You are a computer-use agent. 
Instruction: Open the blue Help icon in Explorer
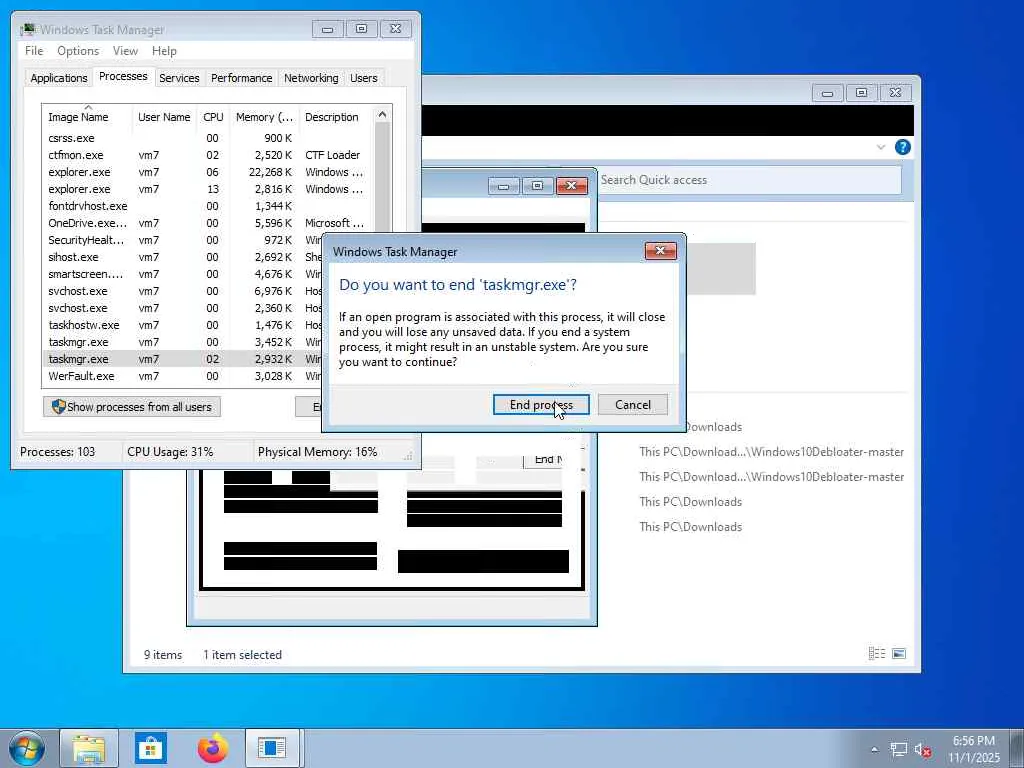pyautogui.click(x=903, y=147)
